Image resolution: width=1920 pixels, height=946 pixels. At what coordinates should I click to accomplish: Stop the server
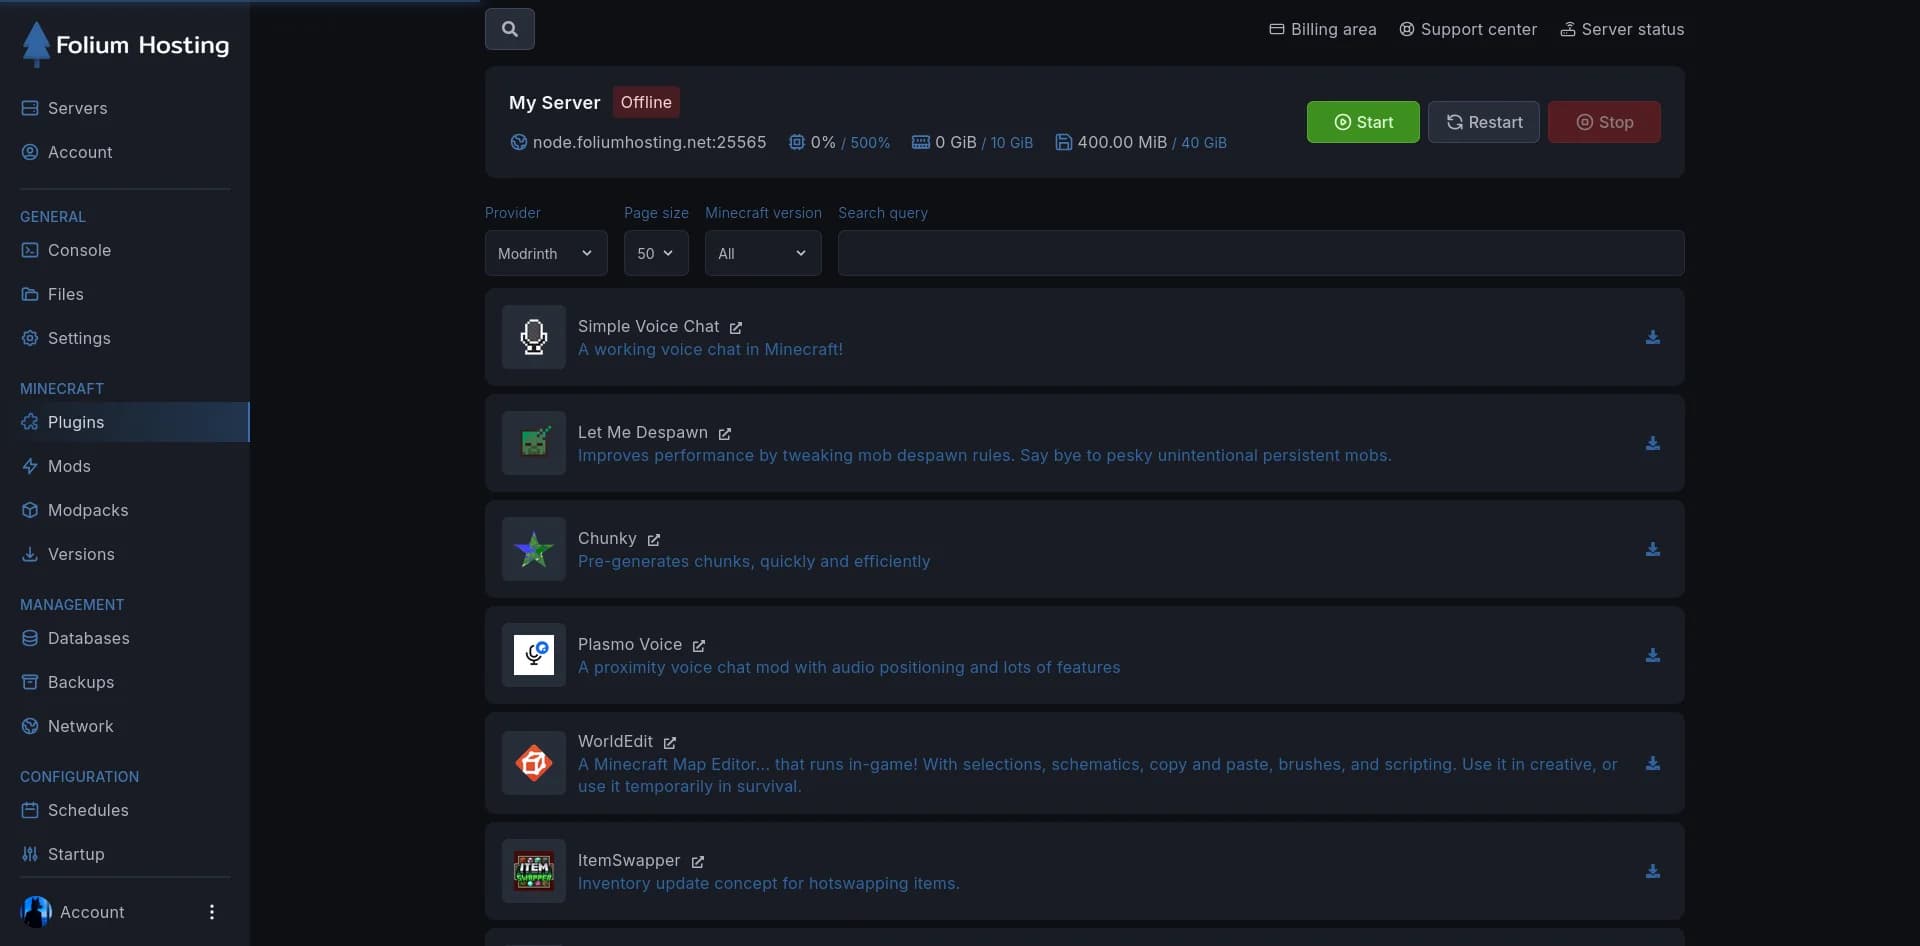coord(1604,122)
